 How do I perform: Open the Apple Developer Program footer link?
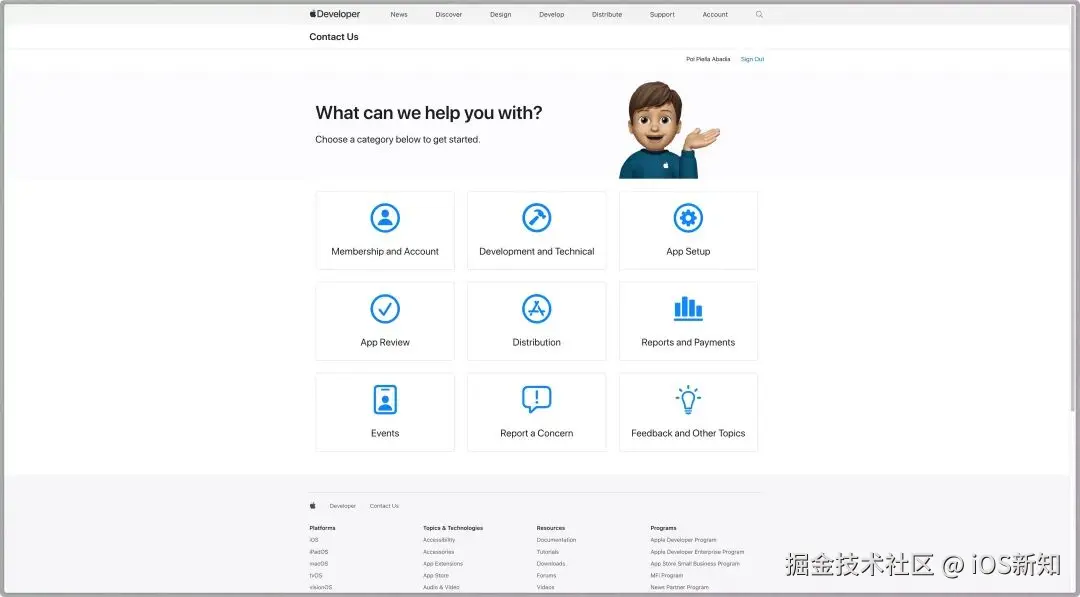pyautogui.click(x=683, y=540)
